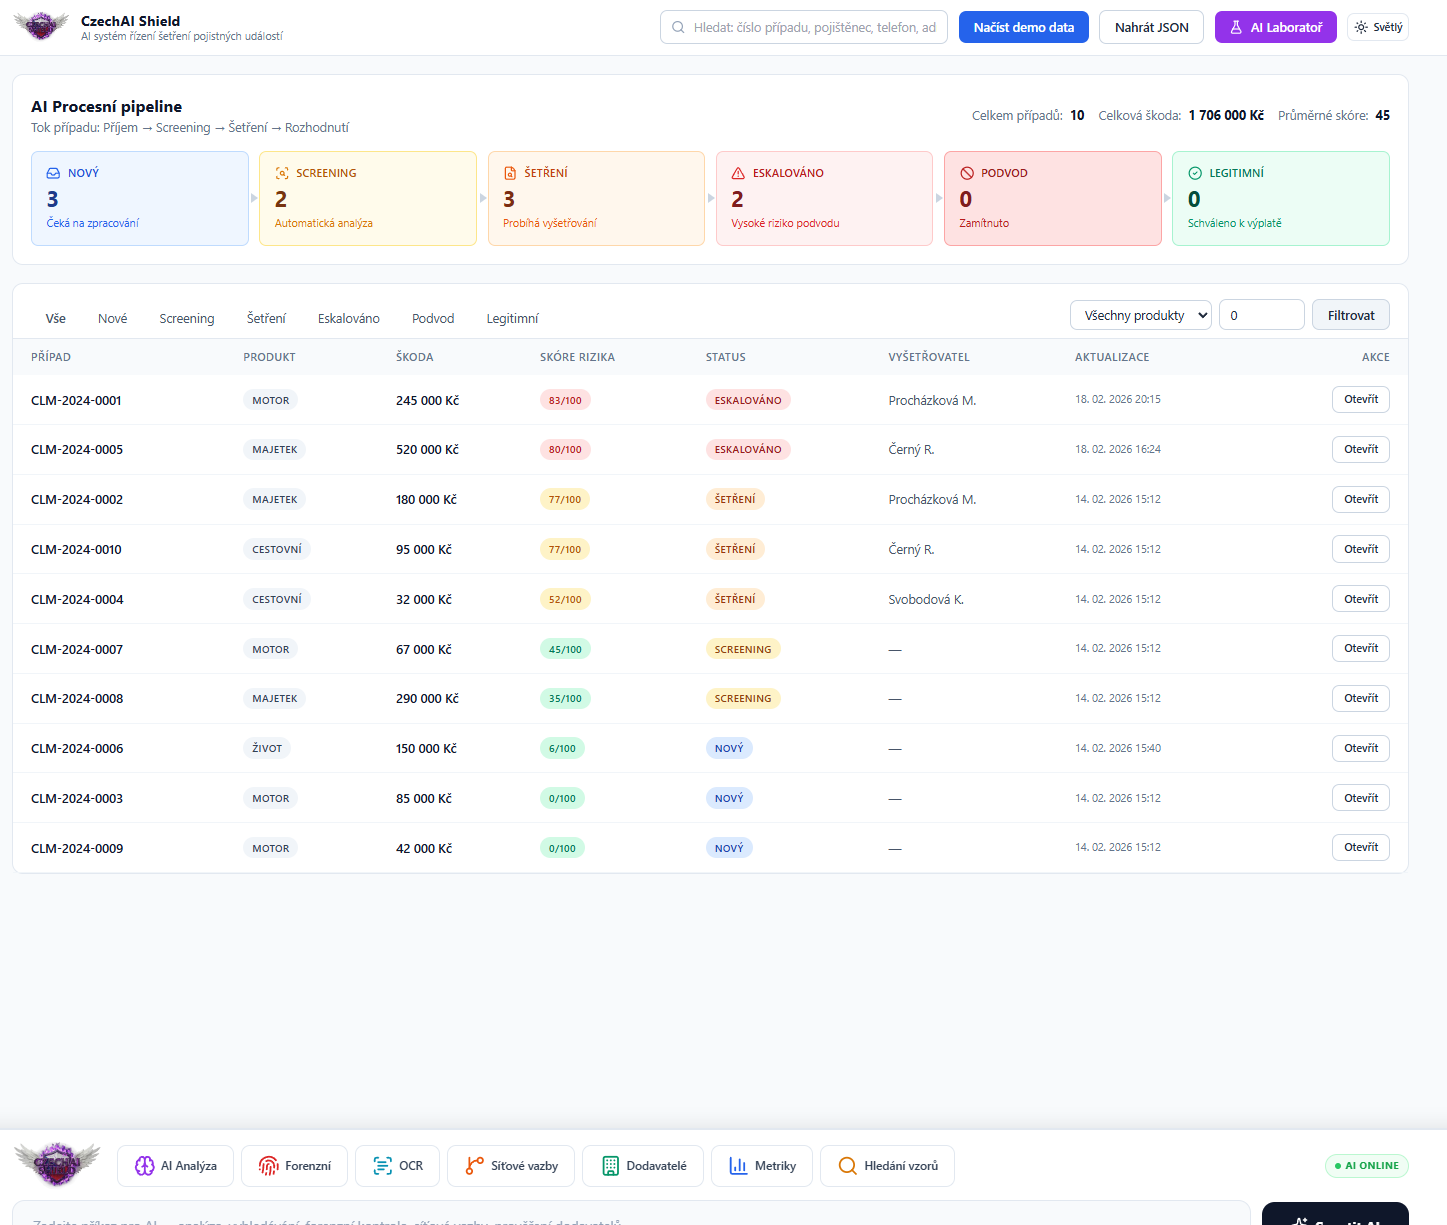Show the Metriky chart tool
This screenshot has height=1225, width=1447.
click(x=762, y=1166)
